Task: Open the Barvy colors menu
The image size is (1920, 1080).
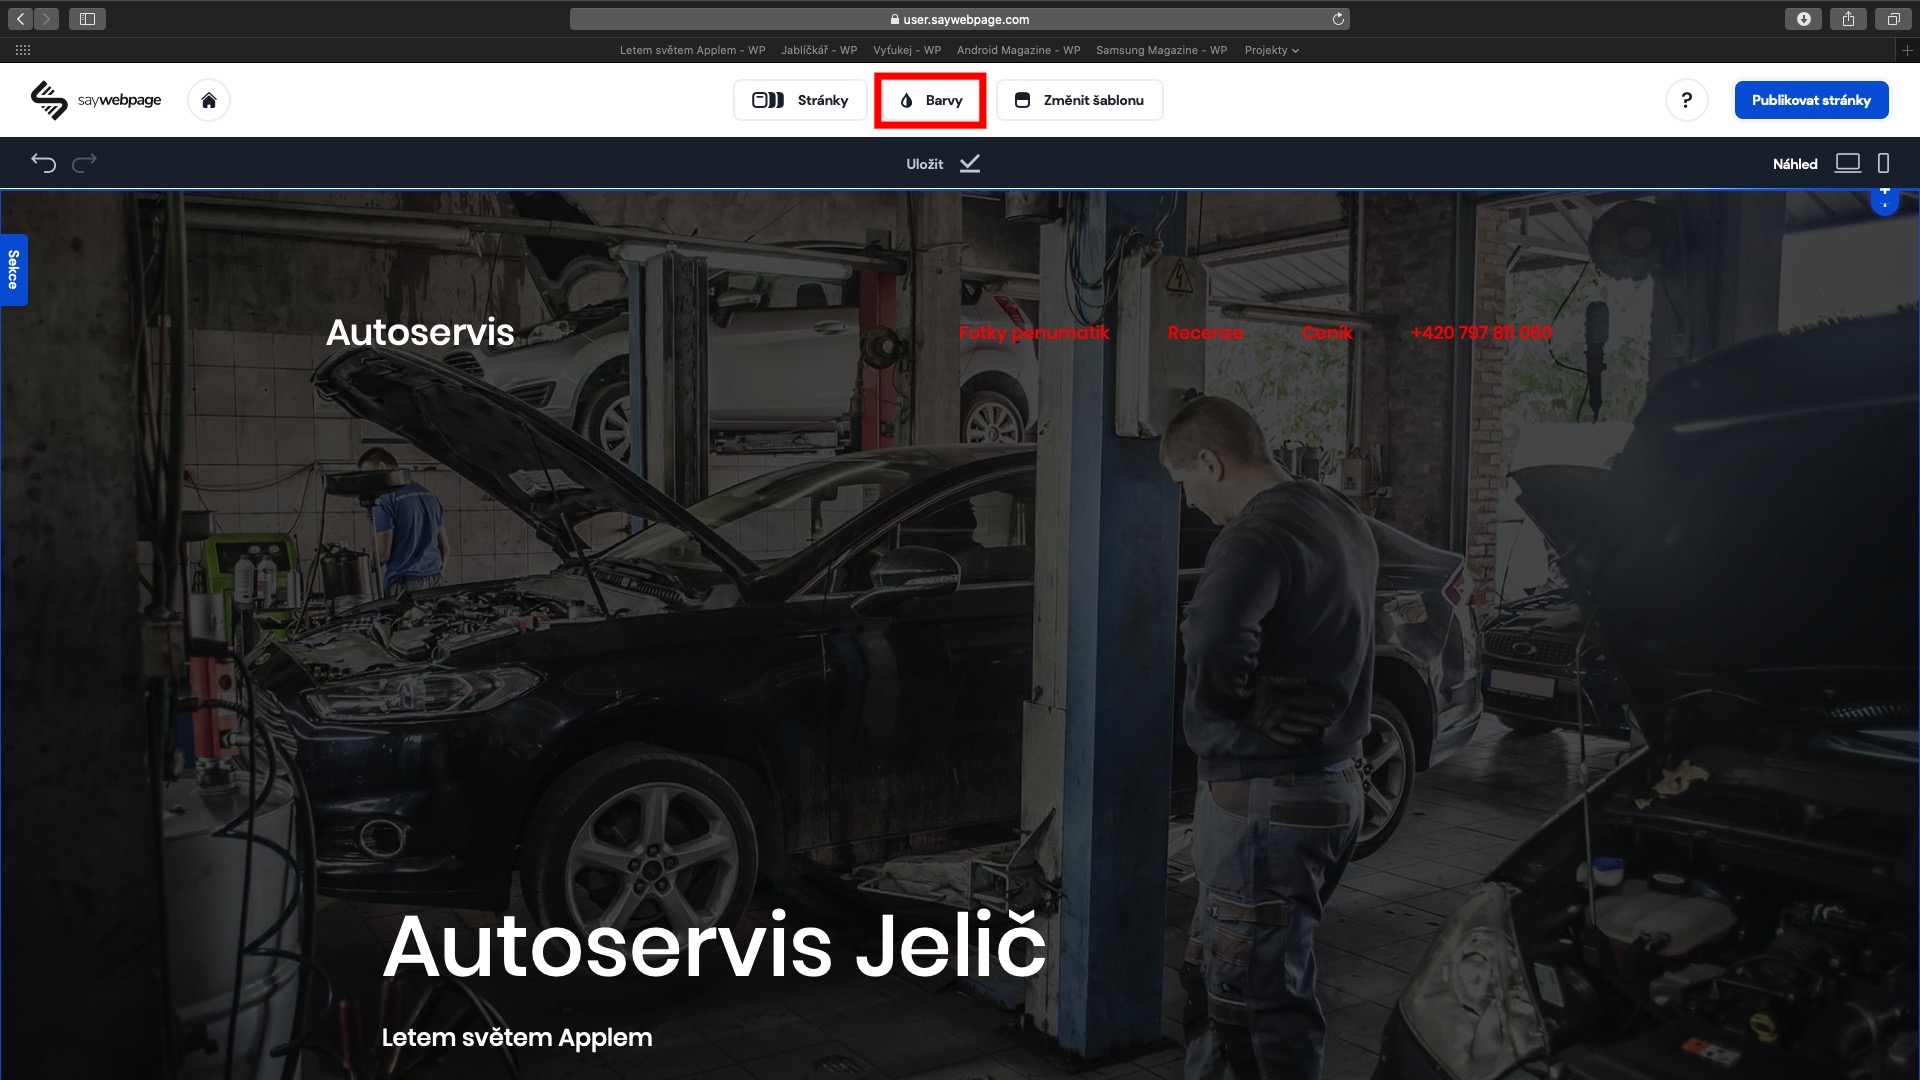Action: point(930,100)
